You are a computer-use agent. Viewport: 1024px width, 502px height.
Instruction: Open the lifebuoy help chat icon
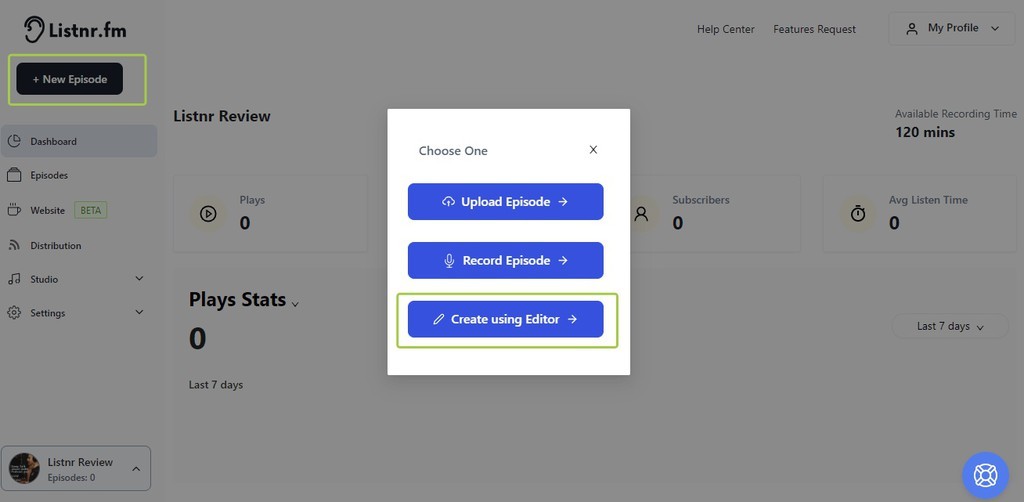pos(985,475)
